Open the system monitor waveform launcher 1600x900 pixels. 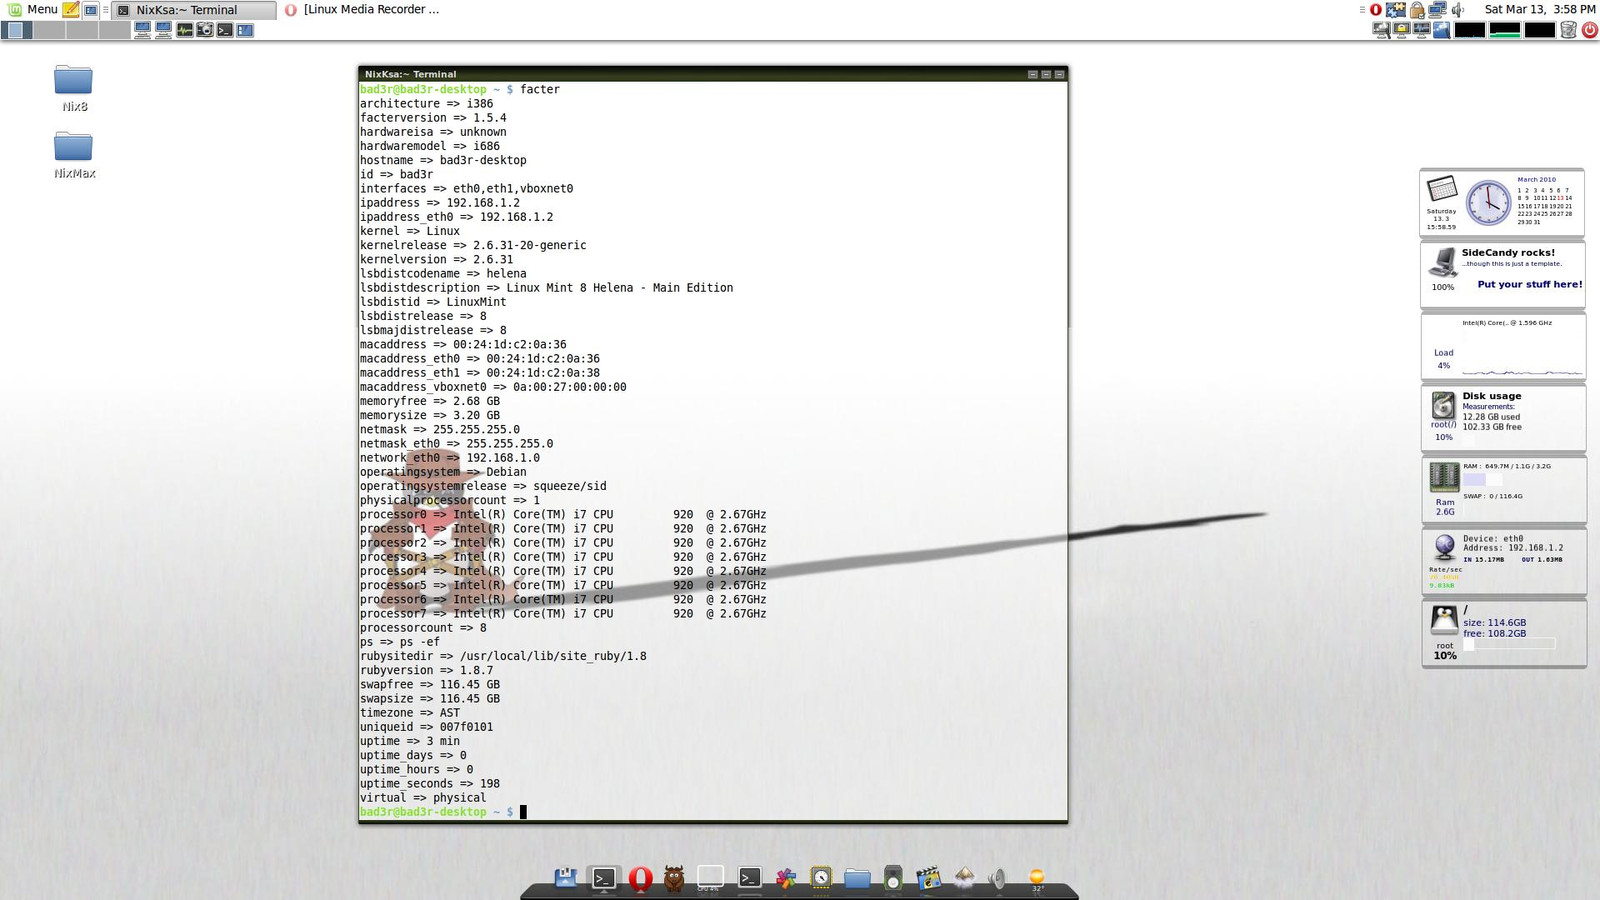pyautogui.click(x=184, y=30)
